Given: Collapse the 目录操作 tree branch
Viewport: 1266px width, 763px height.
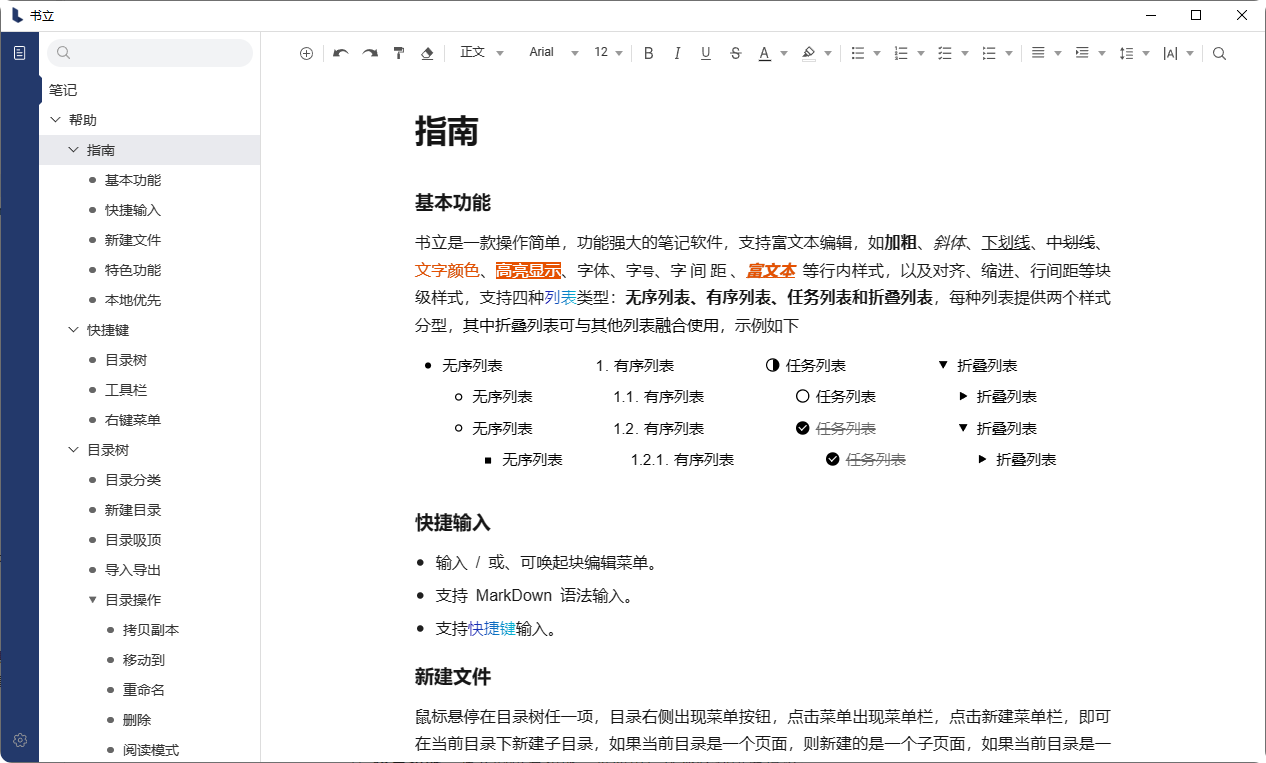Looking at the screenshot, I should click(x=93, y=599).
